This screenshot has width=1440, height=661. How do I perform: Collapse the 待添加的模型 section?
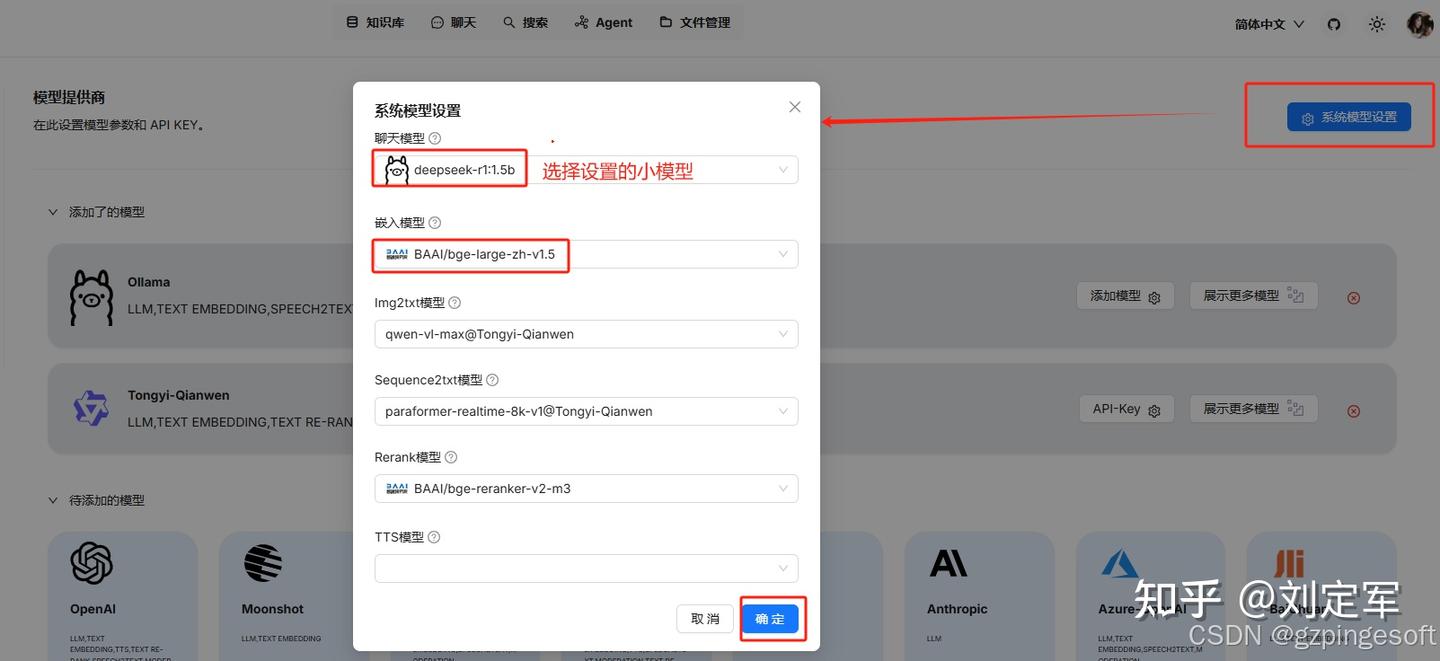(x=54, y=500)
